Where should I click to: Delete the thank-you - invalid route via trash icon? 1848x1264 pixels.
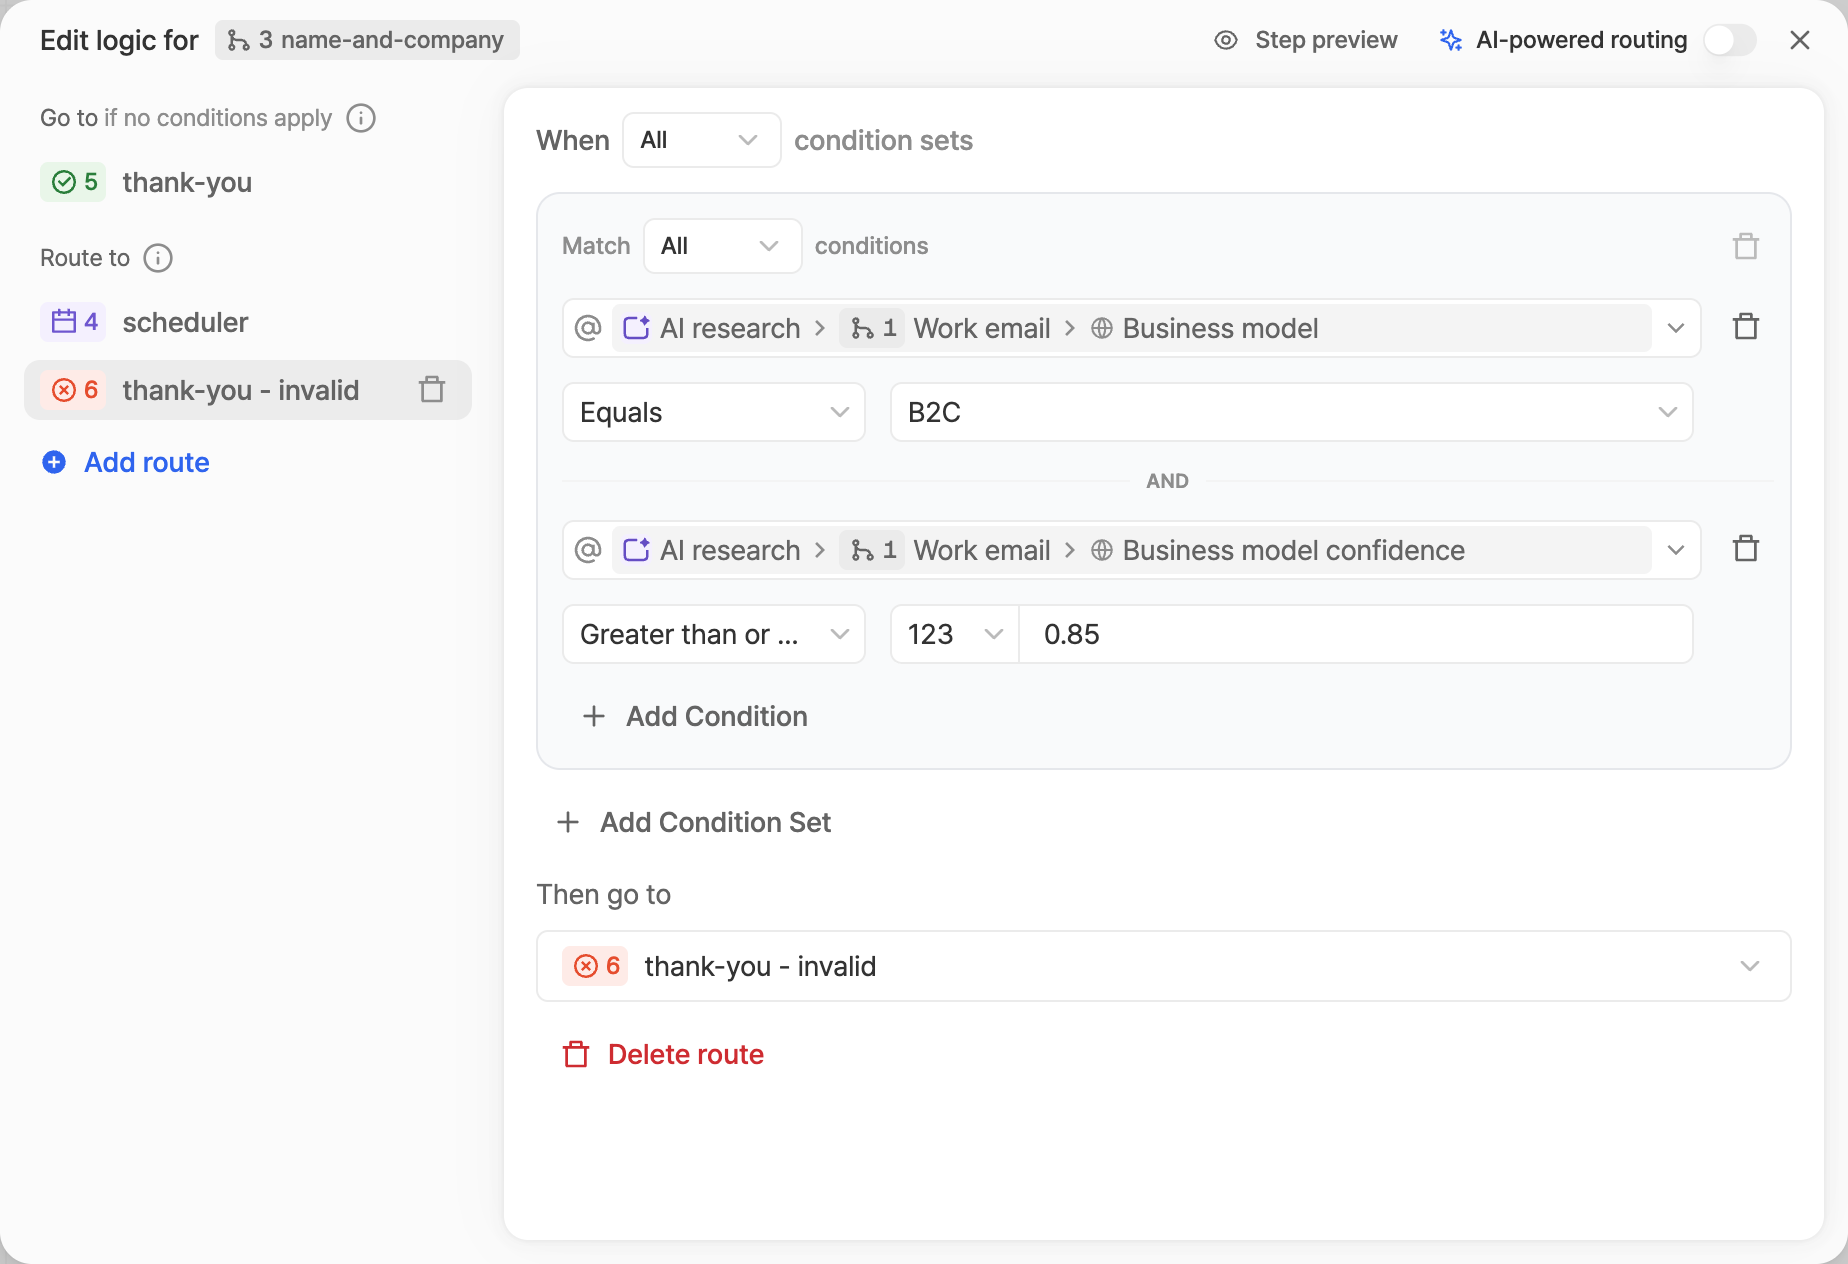432,389
